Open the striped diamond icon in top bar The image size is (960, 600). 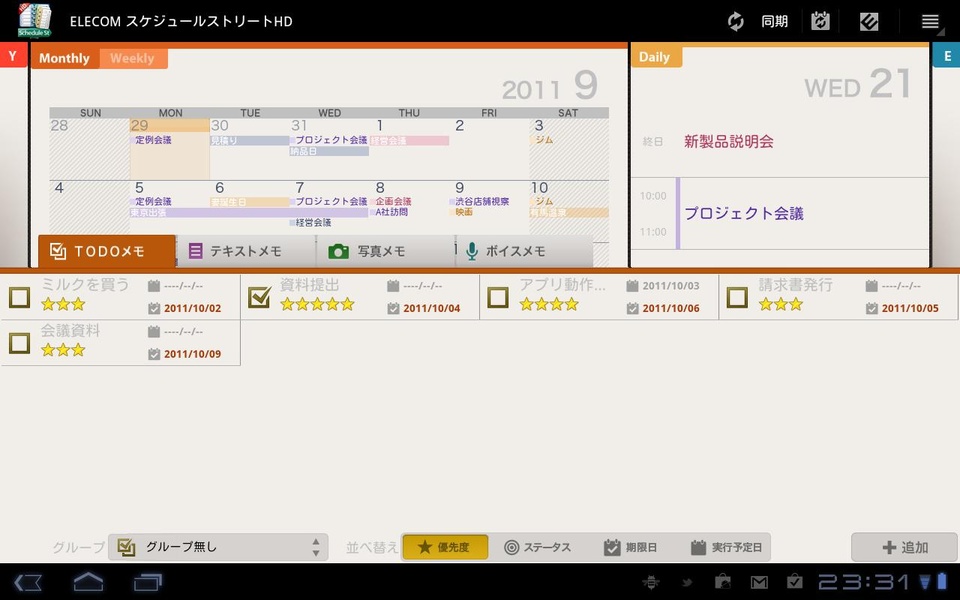869,21
